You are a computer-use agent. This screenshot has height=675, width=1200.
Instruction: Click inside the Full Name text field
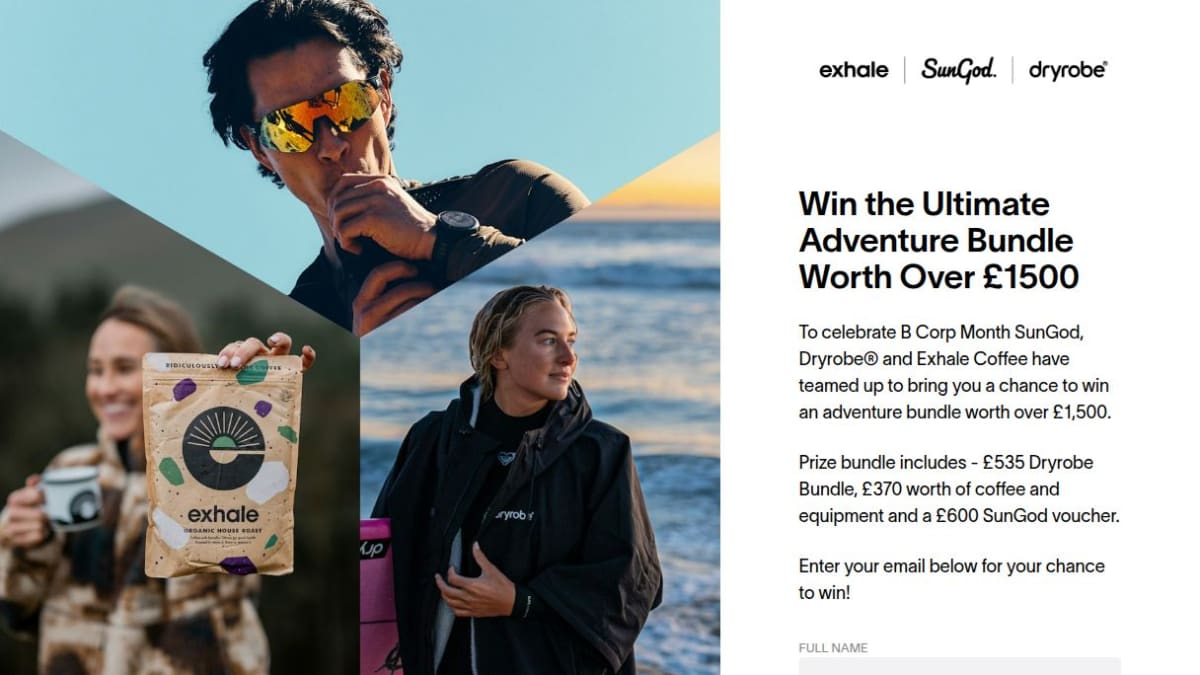tap(959, 666)
